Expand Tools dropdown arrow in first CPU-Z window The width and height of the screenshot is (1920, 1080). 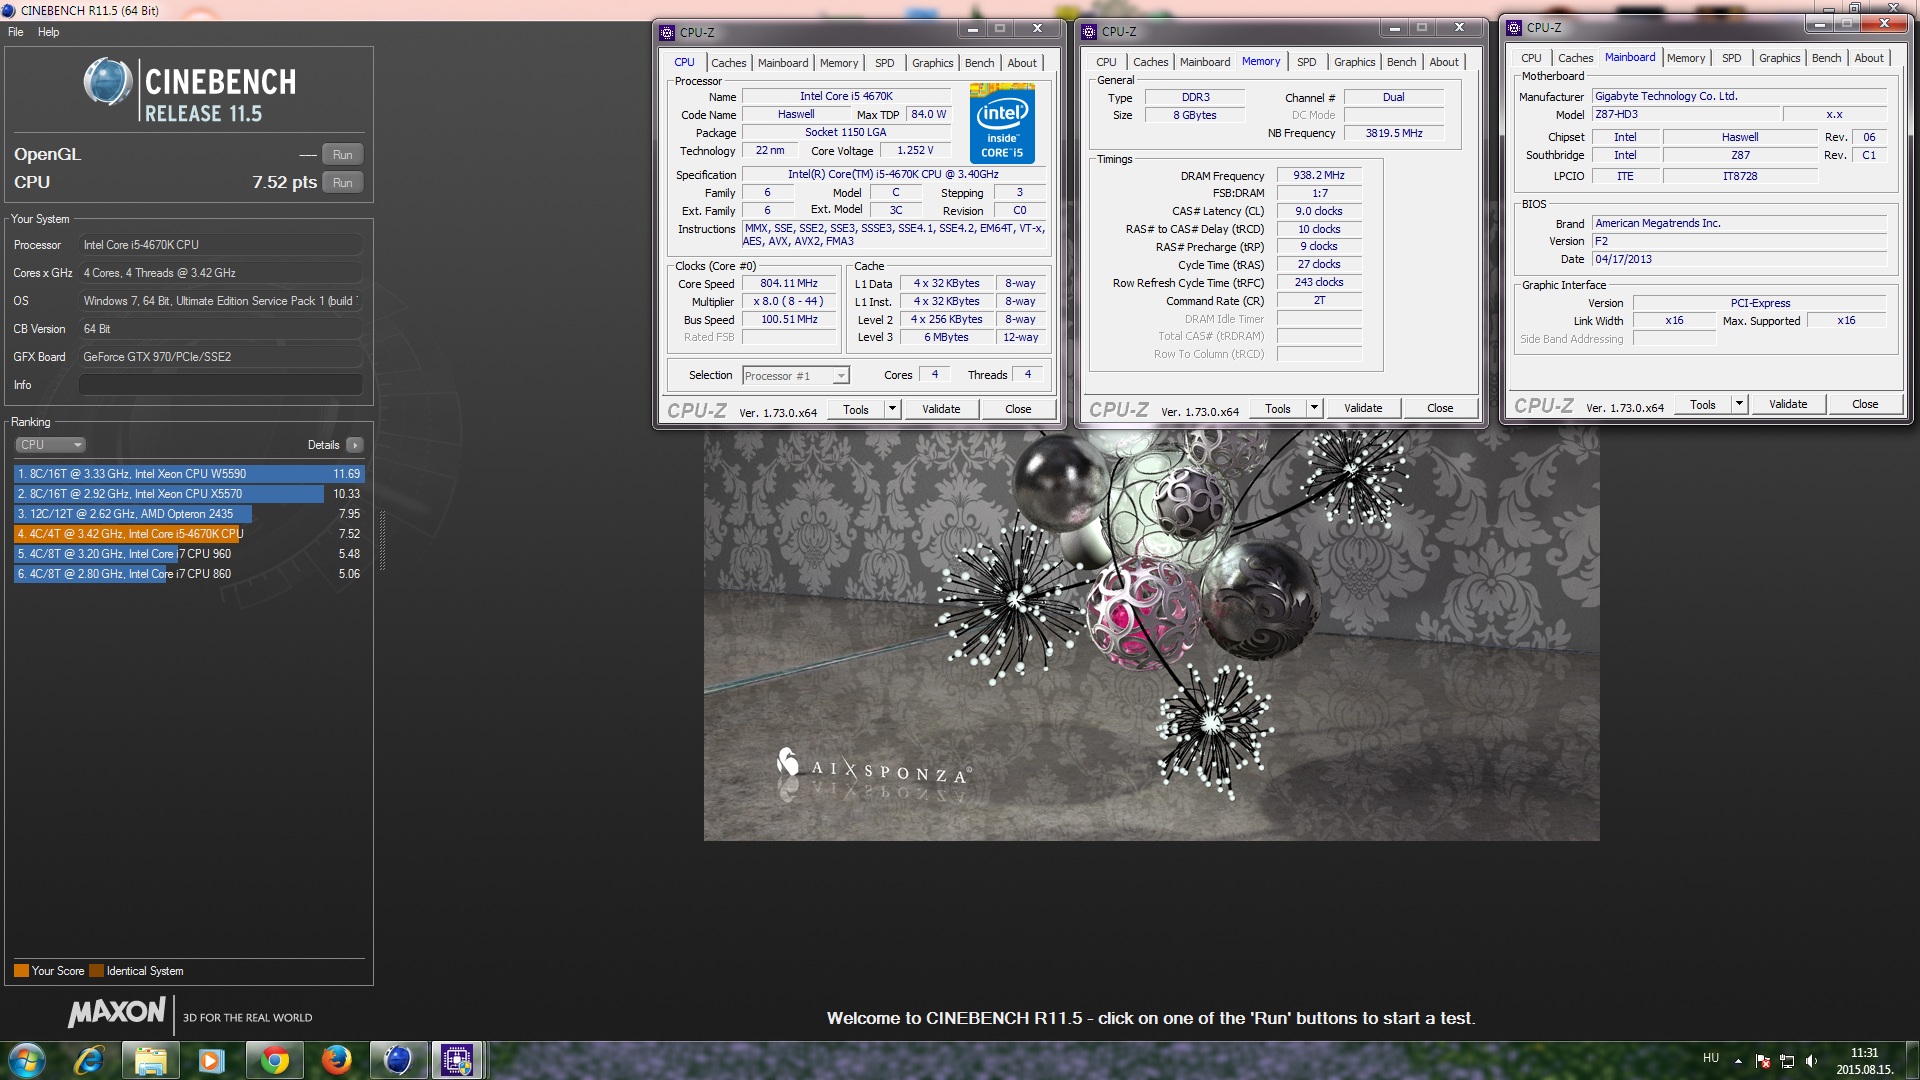point(892,409)
